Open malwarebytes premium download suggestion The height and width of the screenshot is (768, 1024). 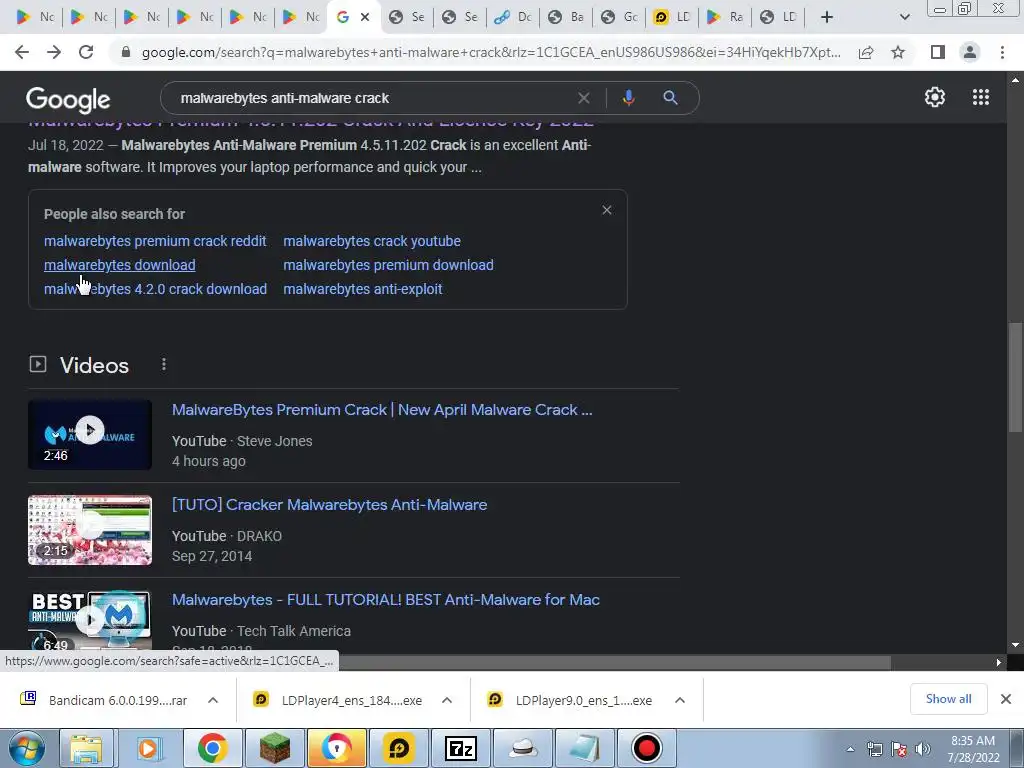[388, 265]
